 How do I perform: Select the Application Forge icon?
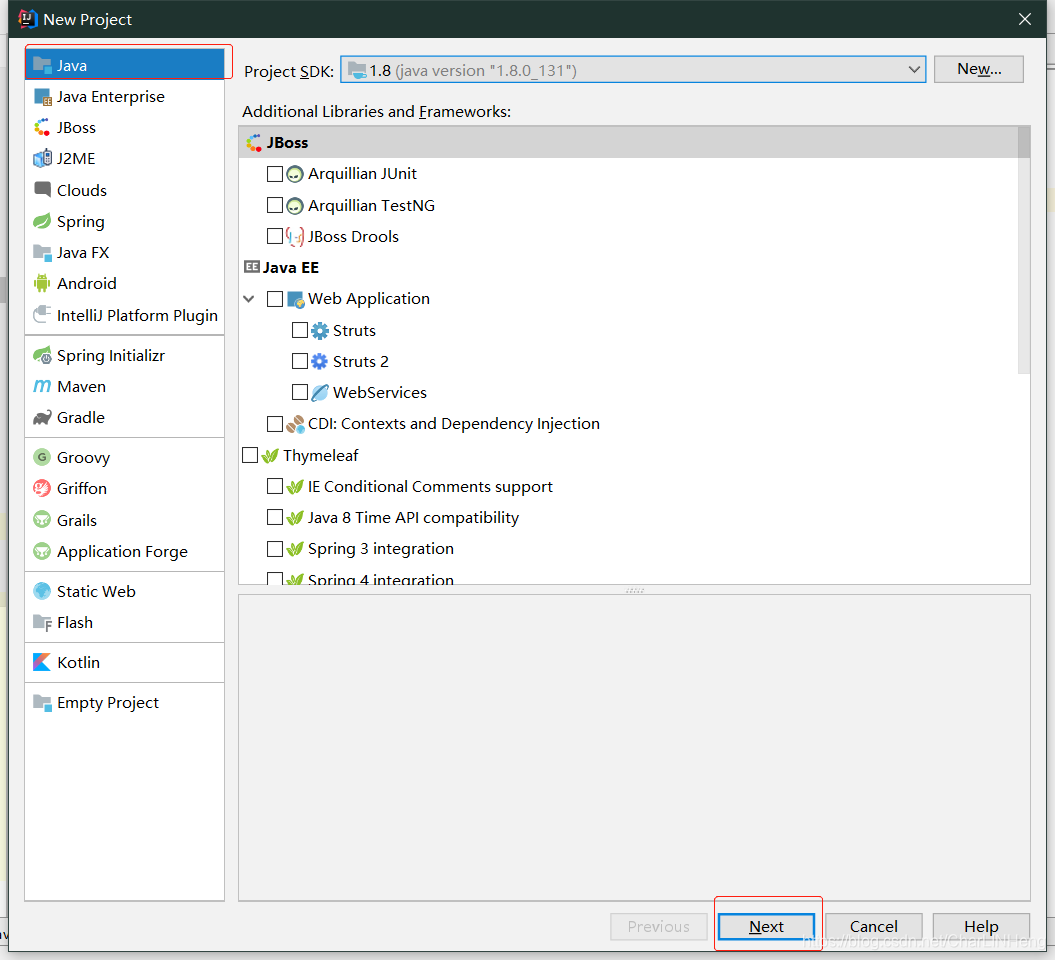(42, 552)
